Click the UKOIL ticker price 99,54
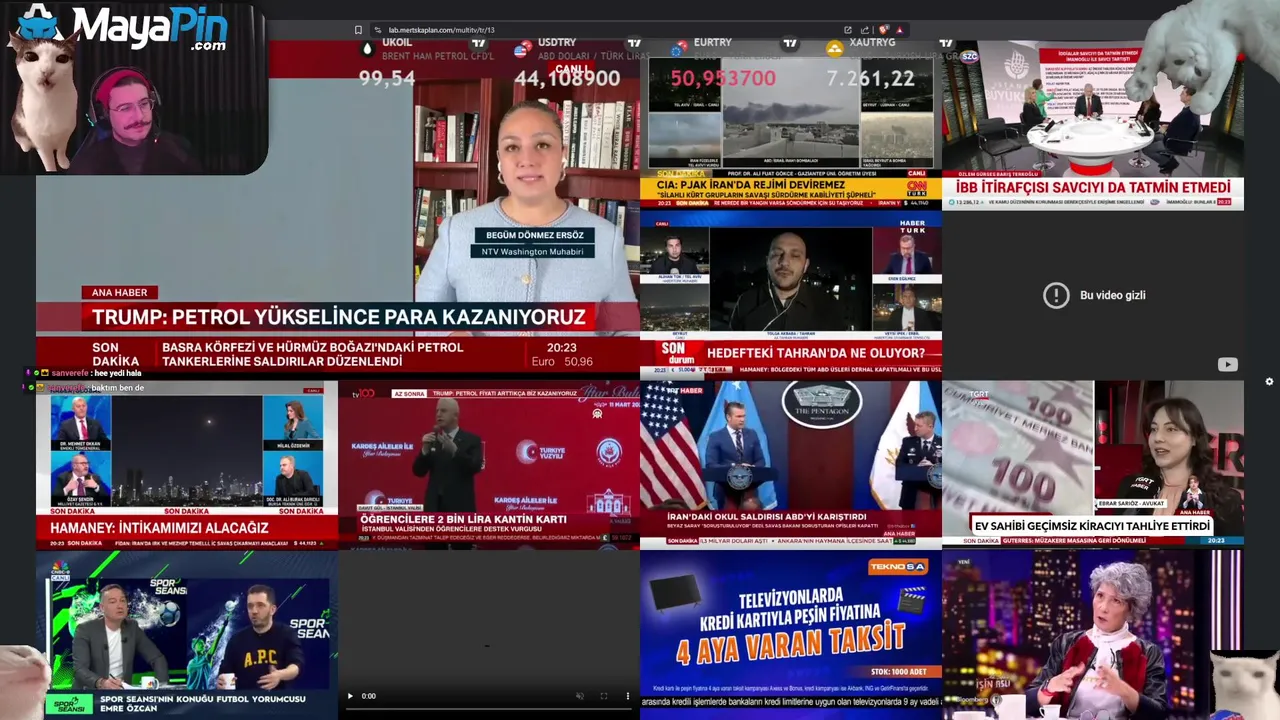The image size is (1280, 720). tap(387, 78)
